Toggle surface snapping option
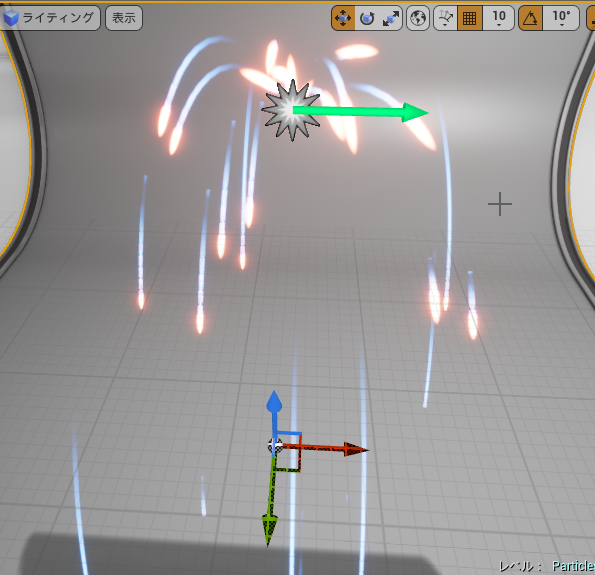Screen dimensions: 595x575 [445, 18]
